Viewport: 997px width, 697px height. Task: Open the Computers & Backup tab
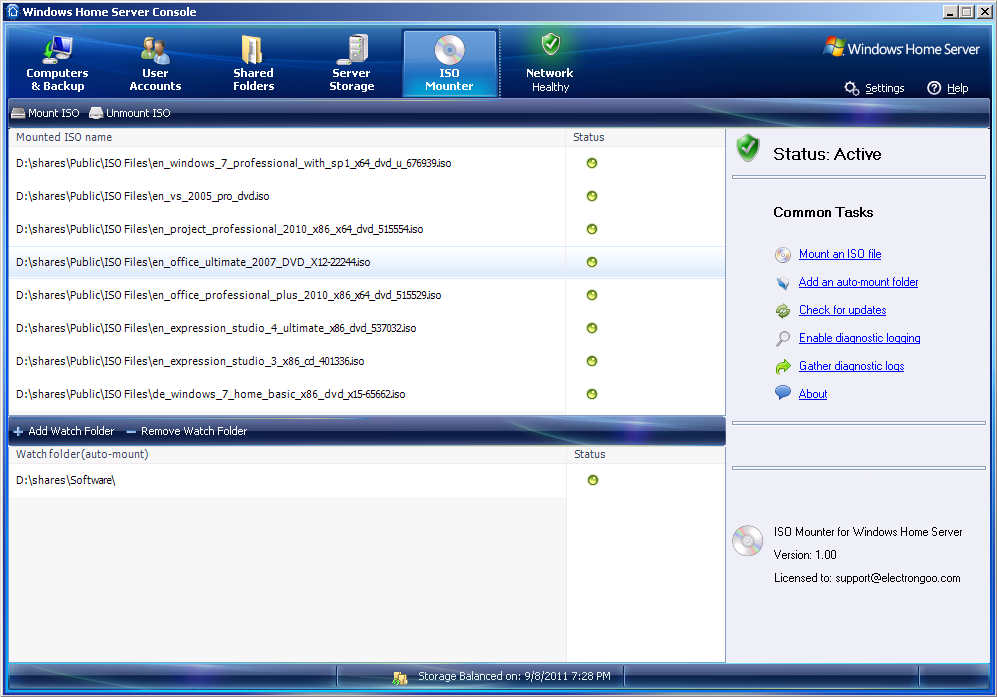coord(57,64)
